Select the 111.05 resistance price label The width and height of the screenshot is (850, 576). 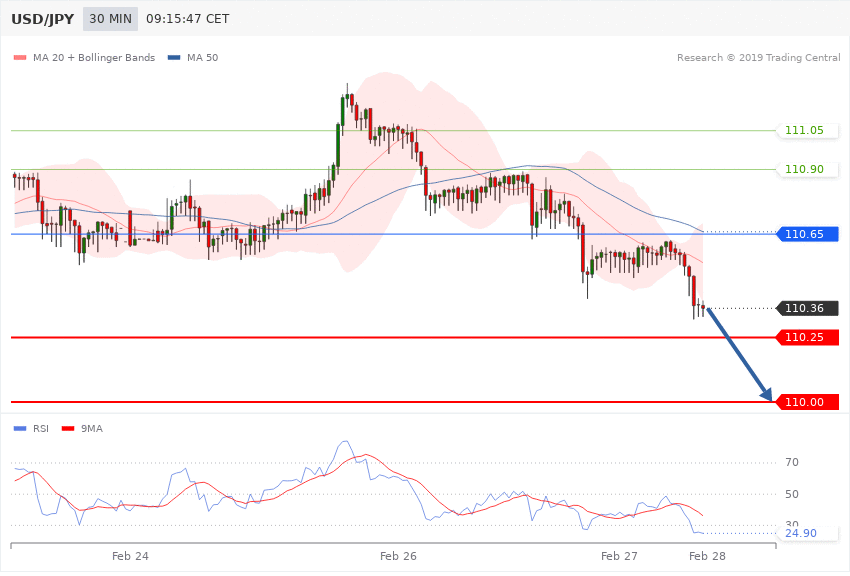tap(808, 130)
